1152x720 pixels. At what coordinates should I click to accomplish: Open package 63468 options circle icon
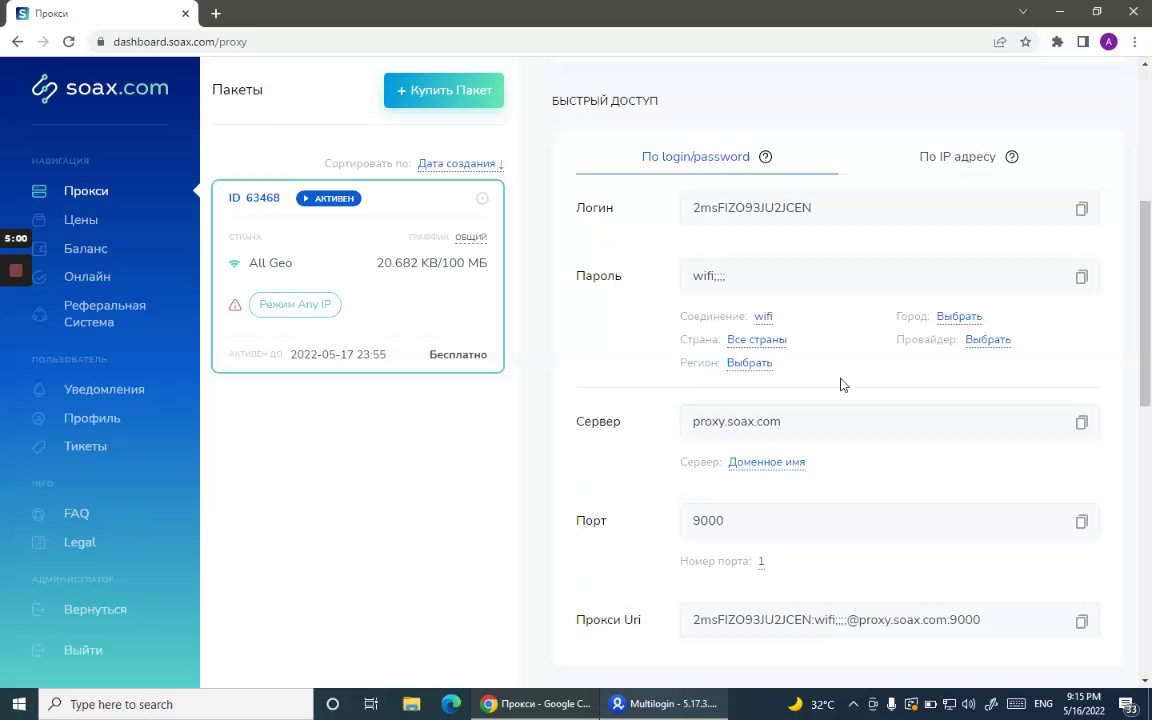pos(482,198)
